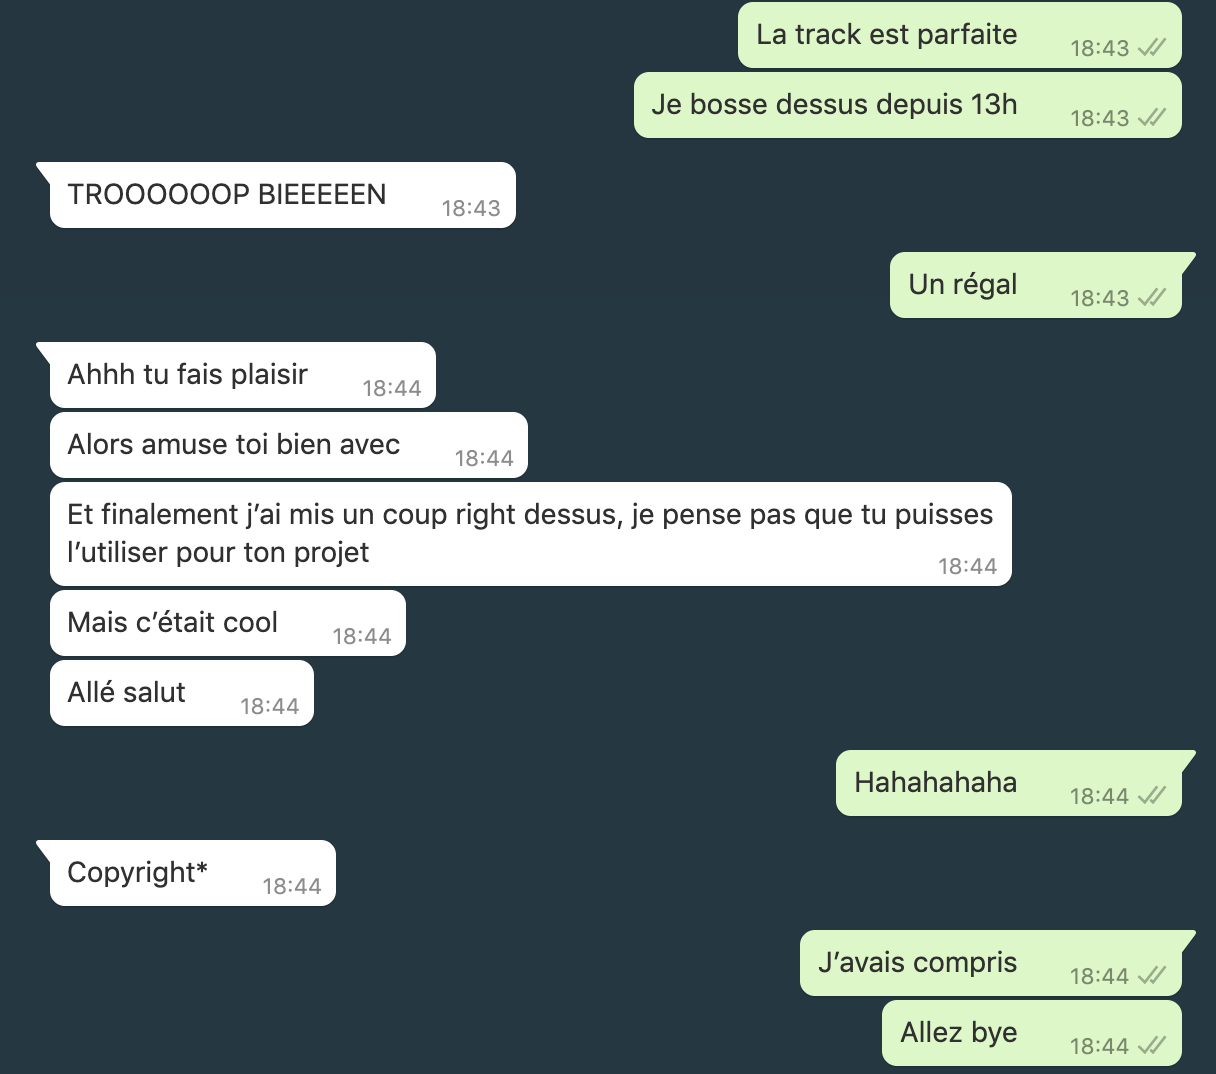1216x1074 pixels.
Task: Click the double-check icon on "Un régal"
Action: click(1152, 298)
